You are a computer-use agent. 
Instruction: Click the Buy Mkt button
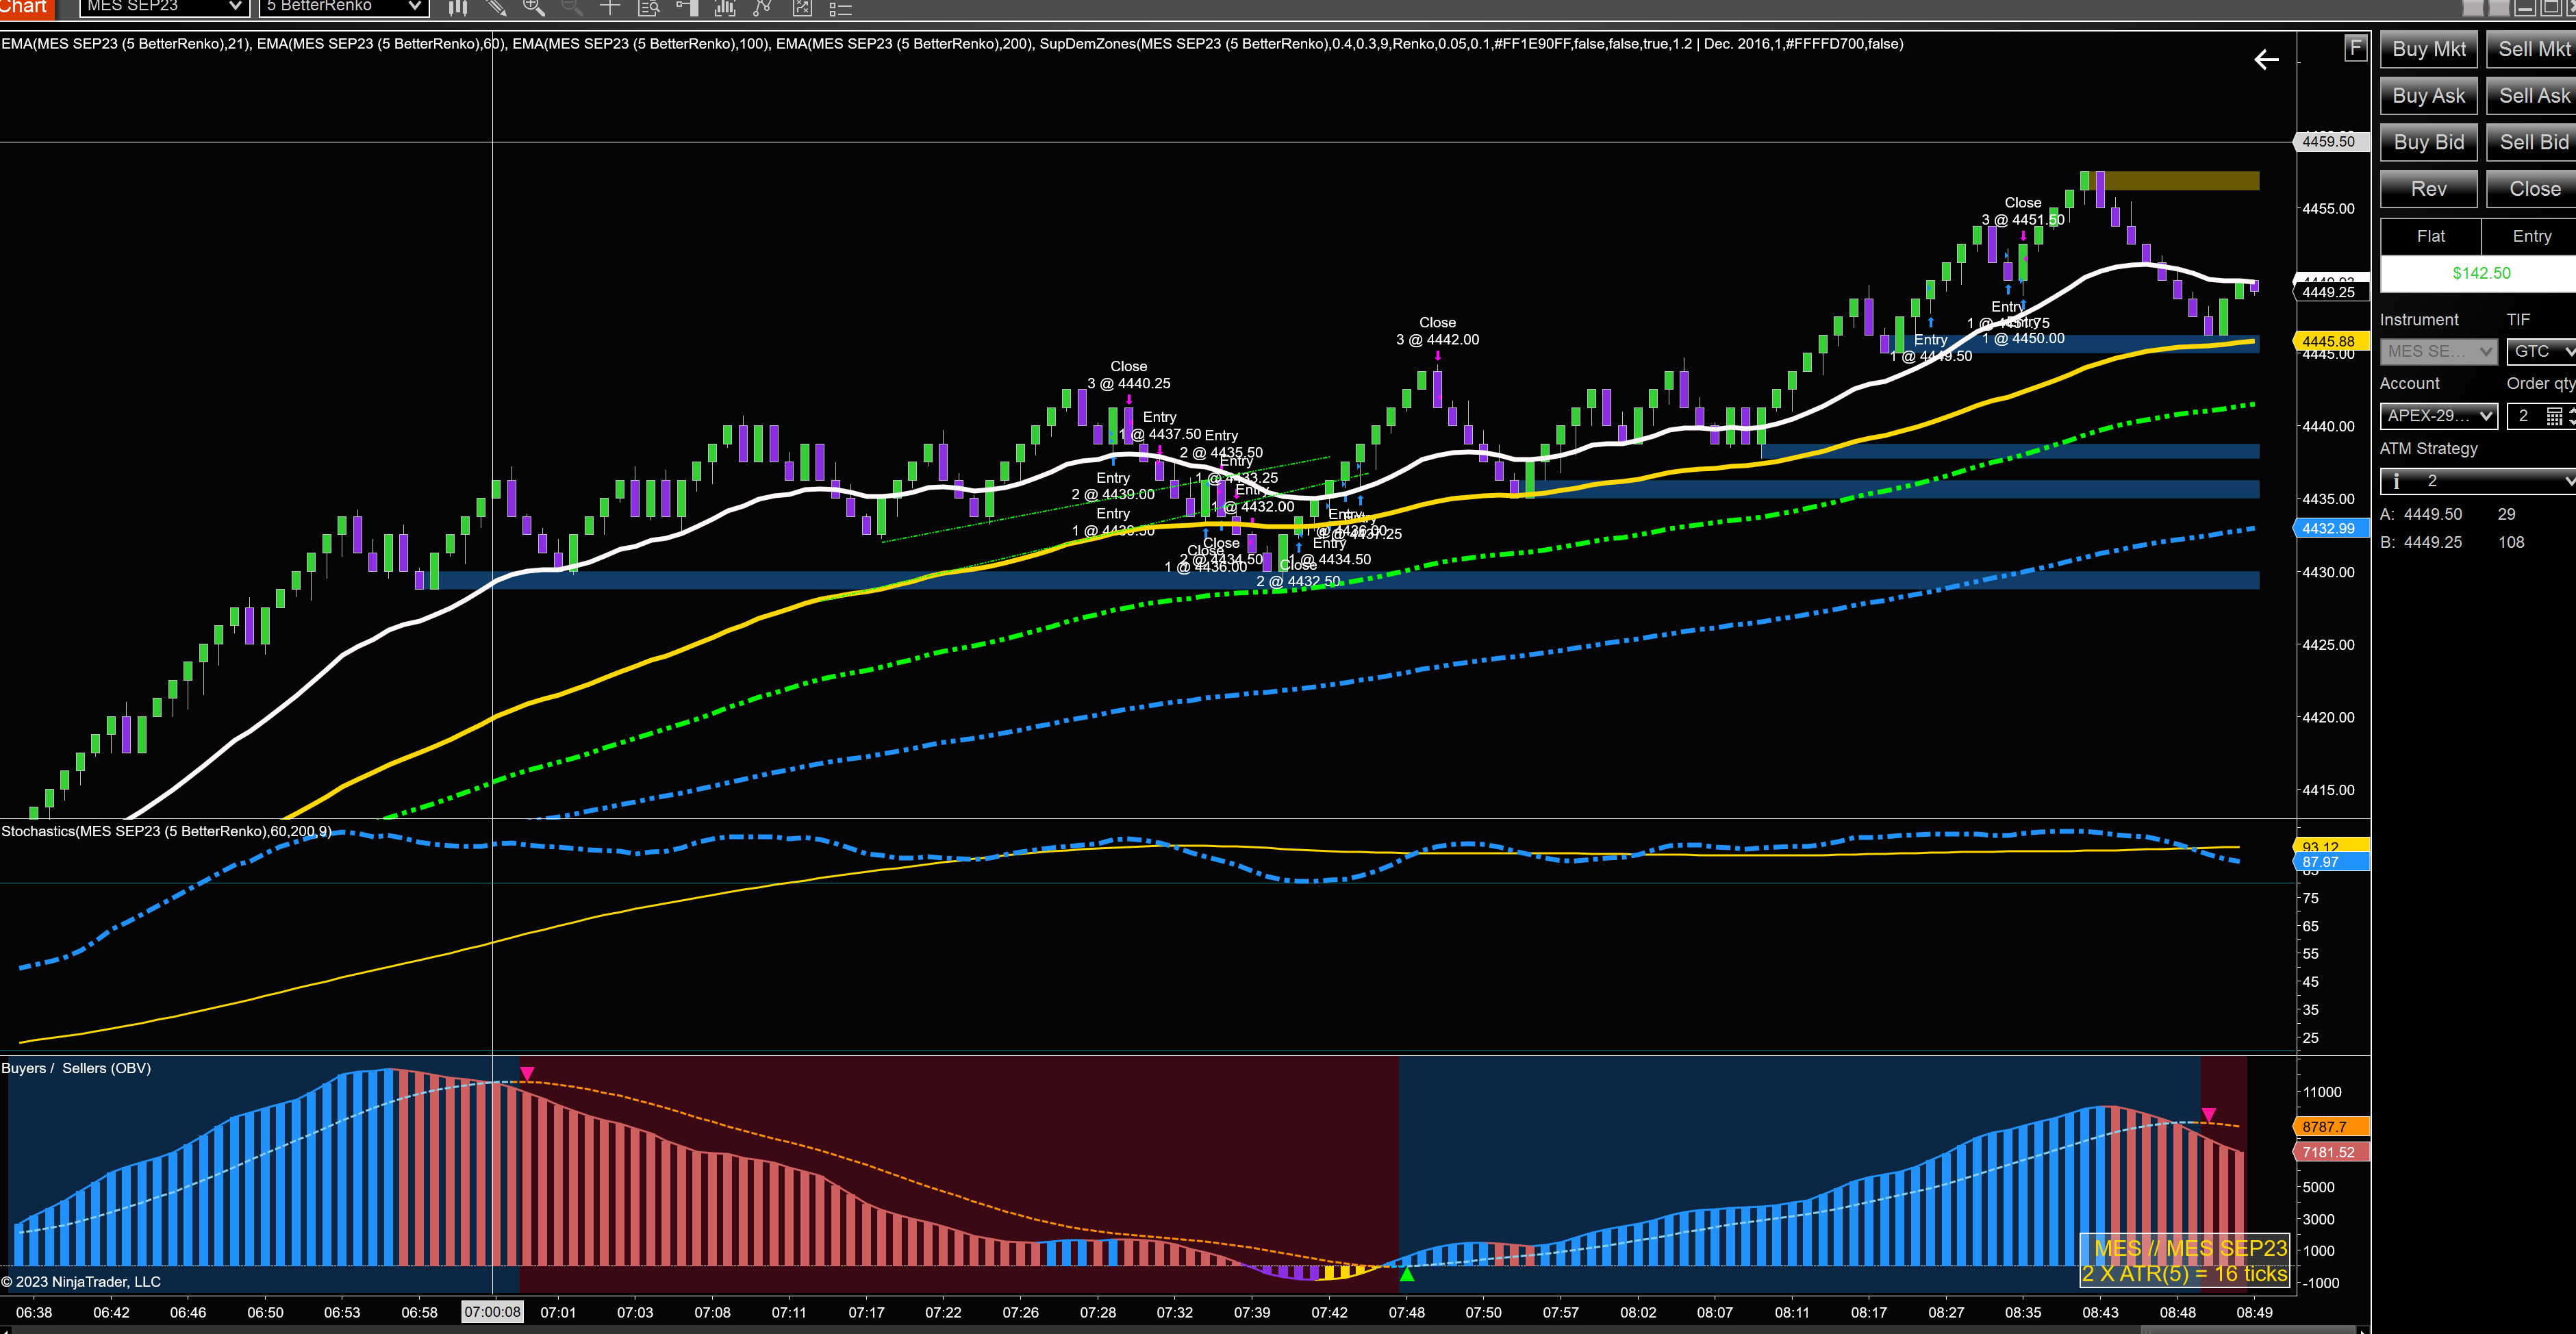coord(2428,49)
